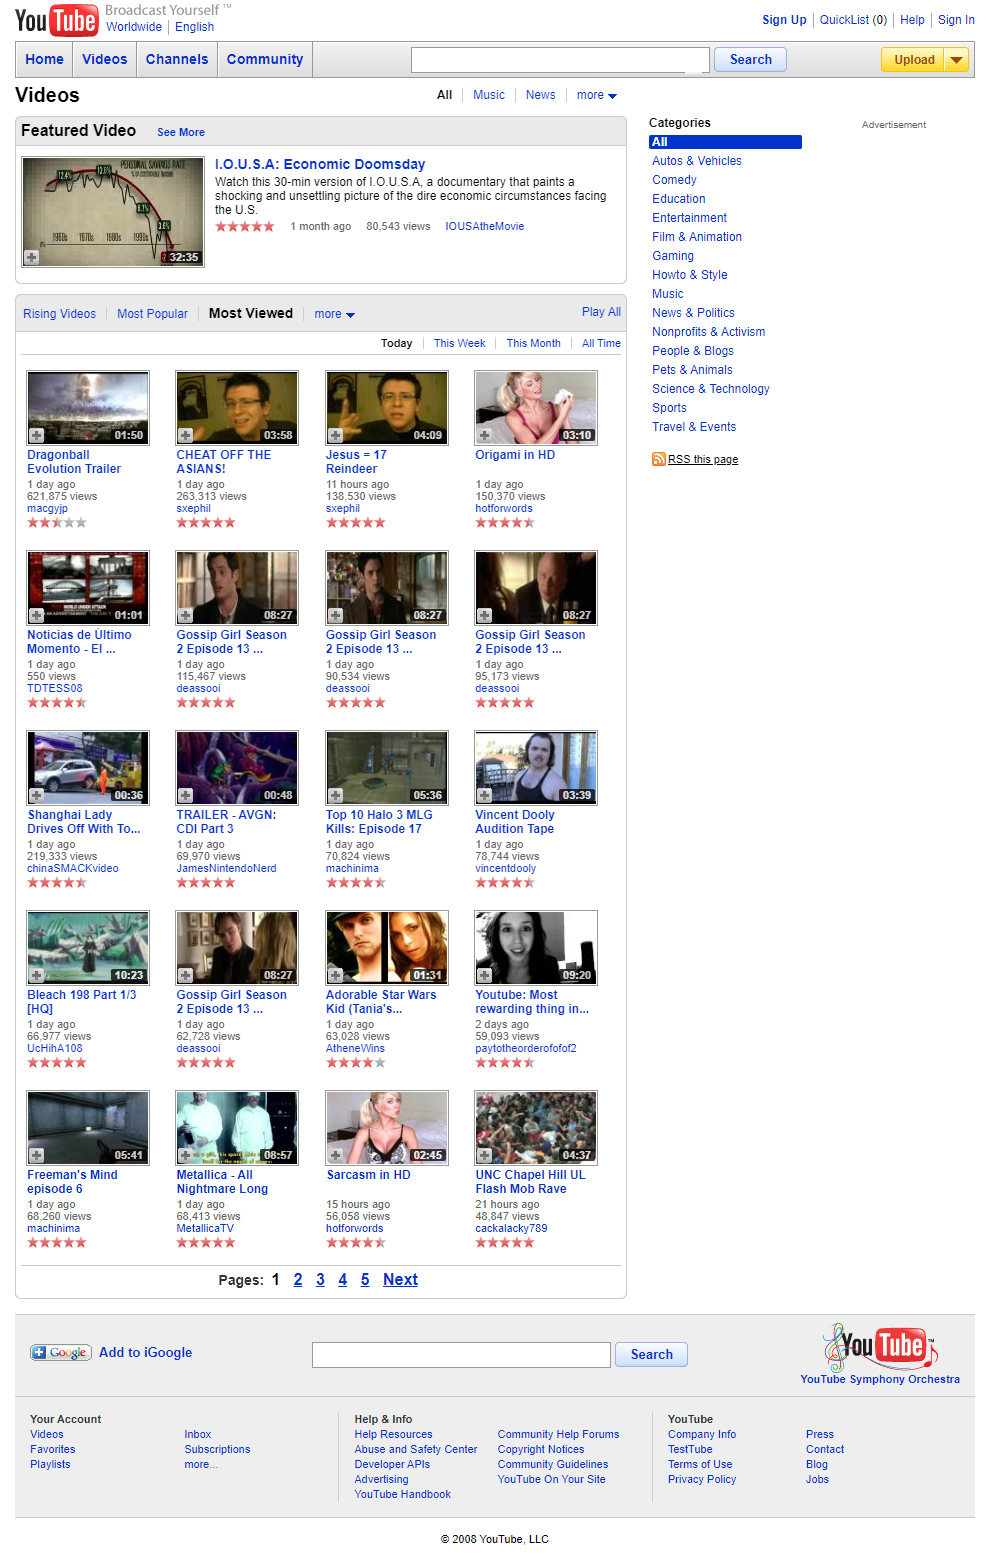Add UNC Chapel Hill Flash Mob to QuickList
Screen dimensions: 990x1560
coord(484,1155)
